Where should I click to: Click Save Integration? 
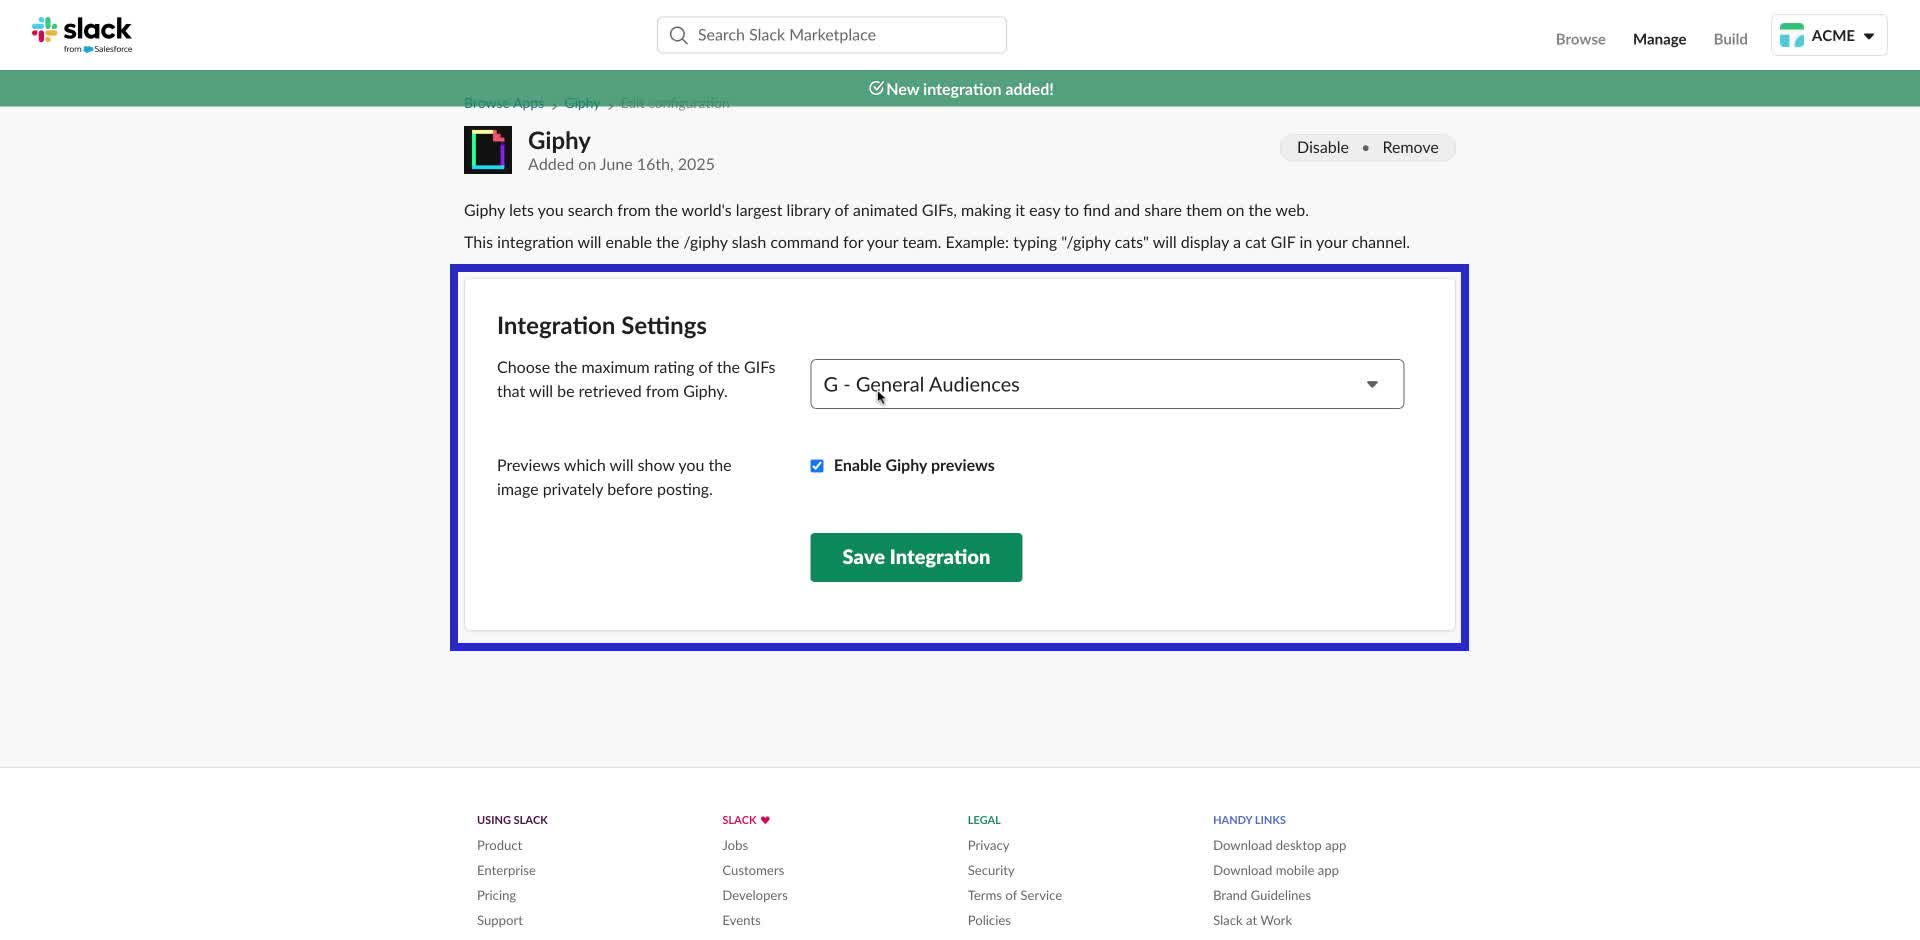click(x=915, y=557)
